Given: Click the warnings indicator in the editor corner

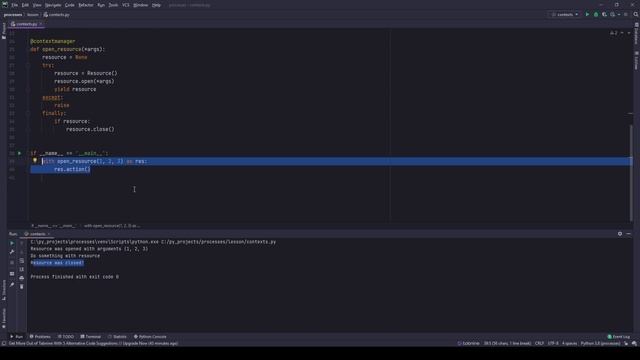Looking at the screenshot, I should (613, 33).
